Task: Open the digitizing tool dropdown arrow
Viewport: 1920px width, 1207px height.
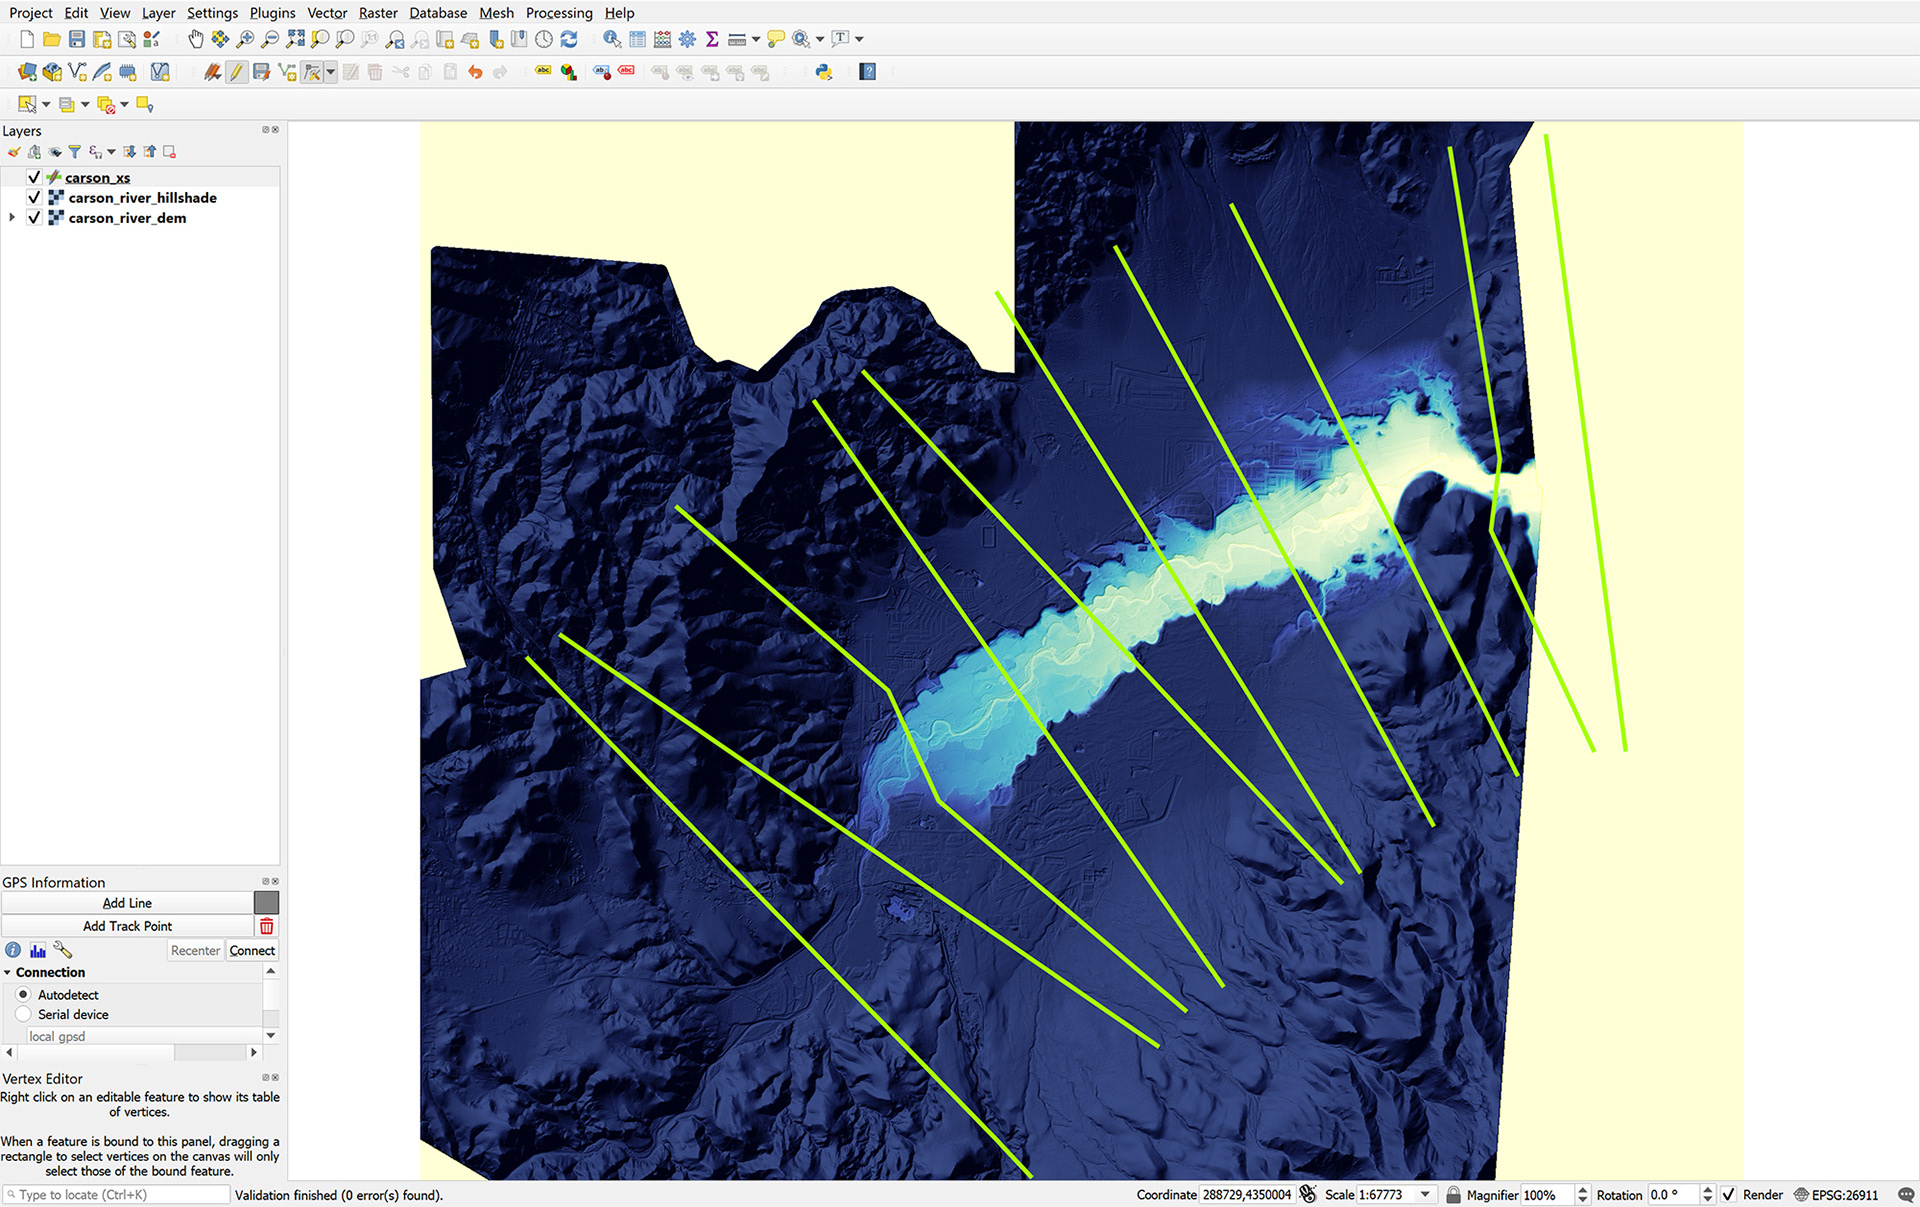Action: point(330,72)
